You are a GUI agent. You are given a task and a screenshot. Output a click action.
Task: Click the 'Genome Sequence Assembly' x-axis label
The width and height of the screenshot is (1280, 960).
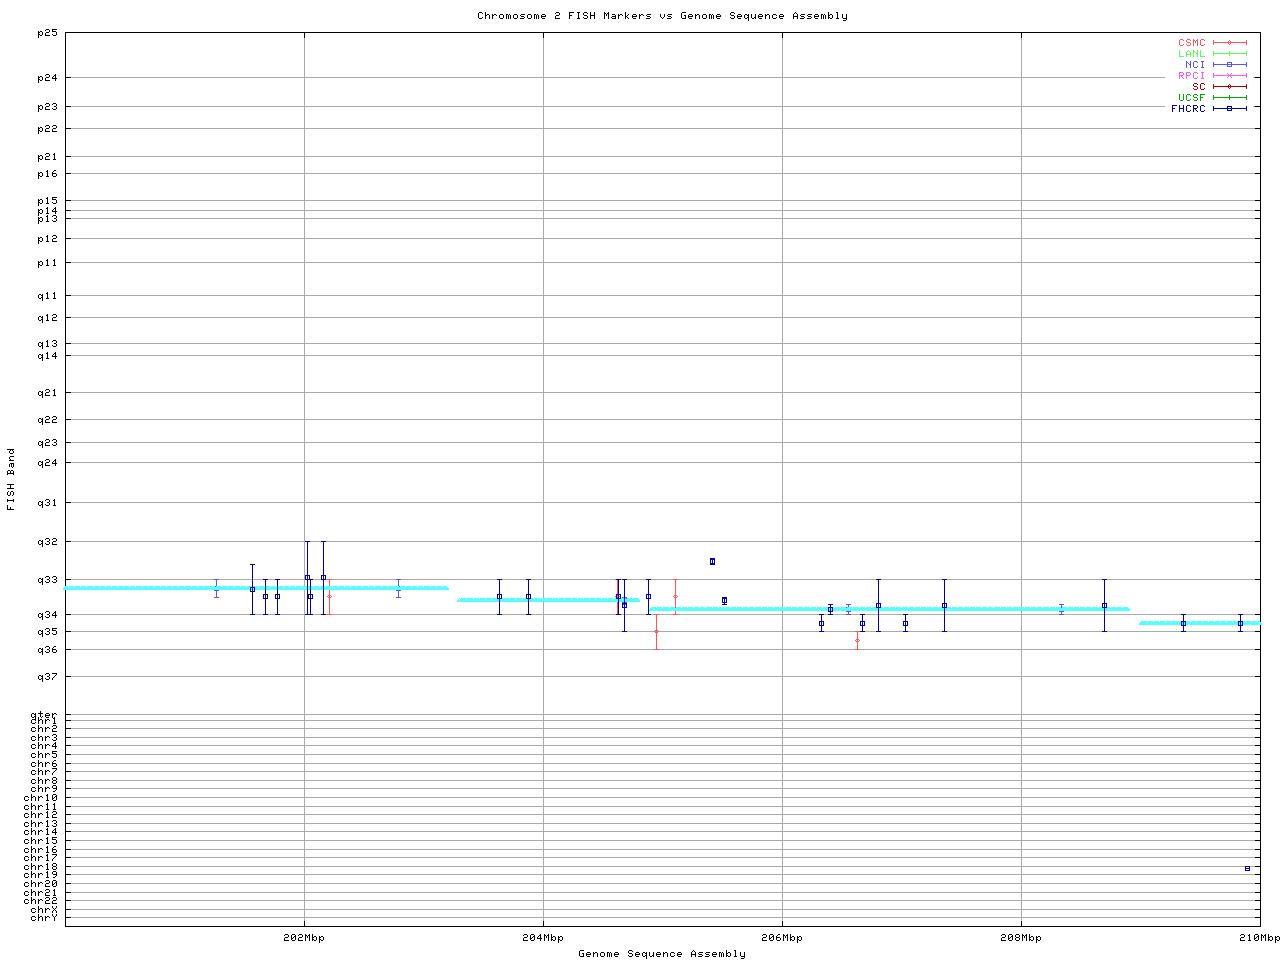click(x=662, y=953)
